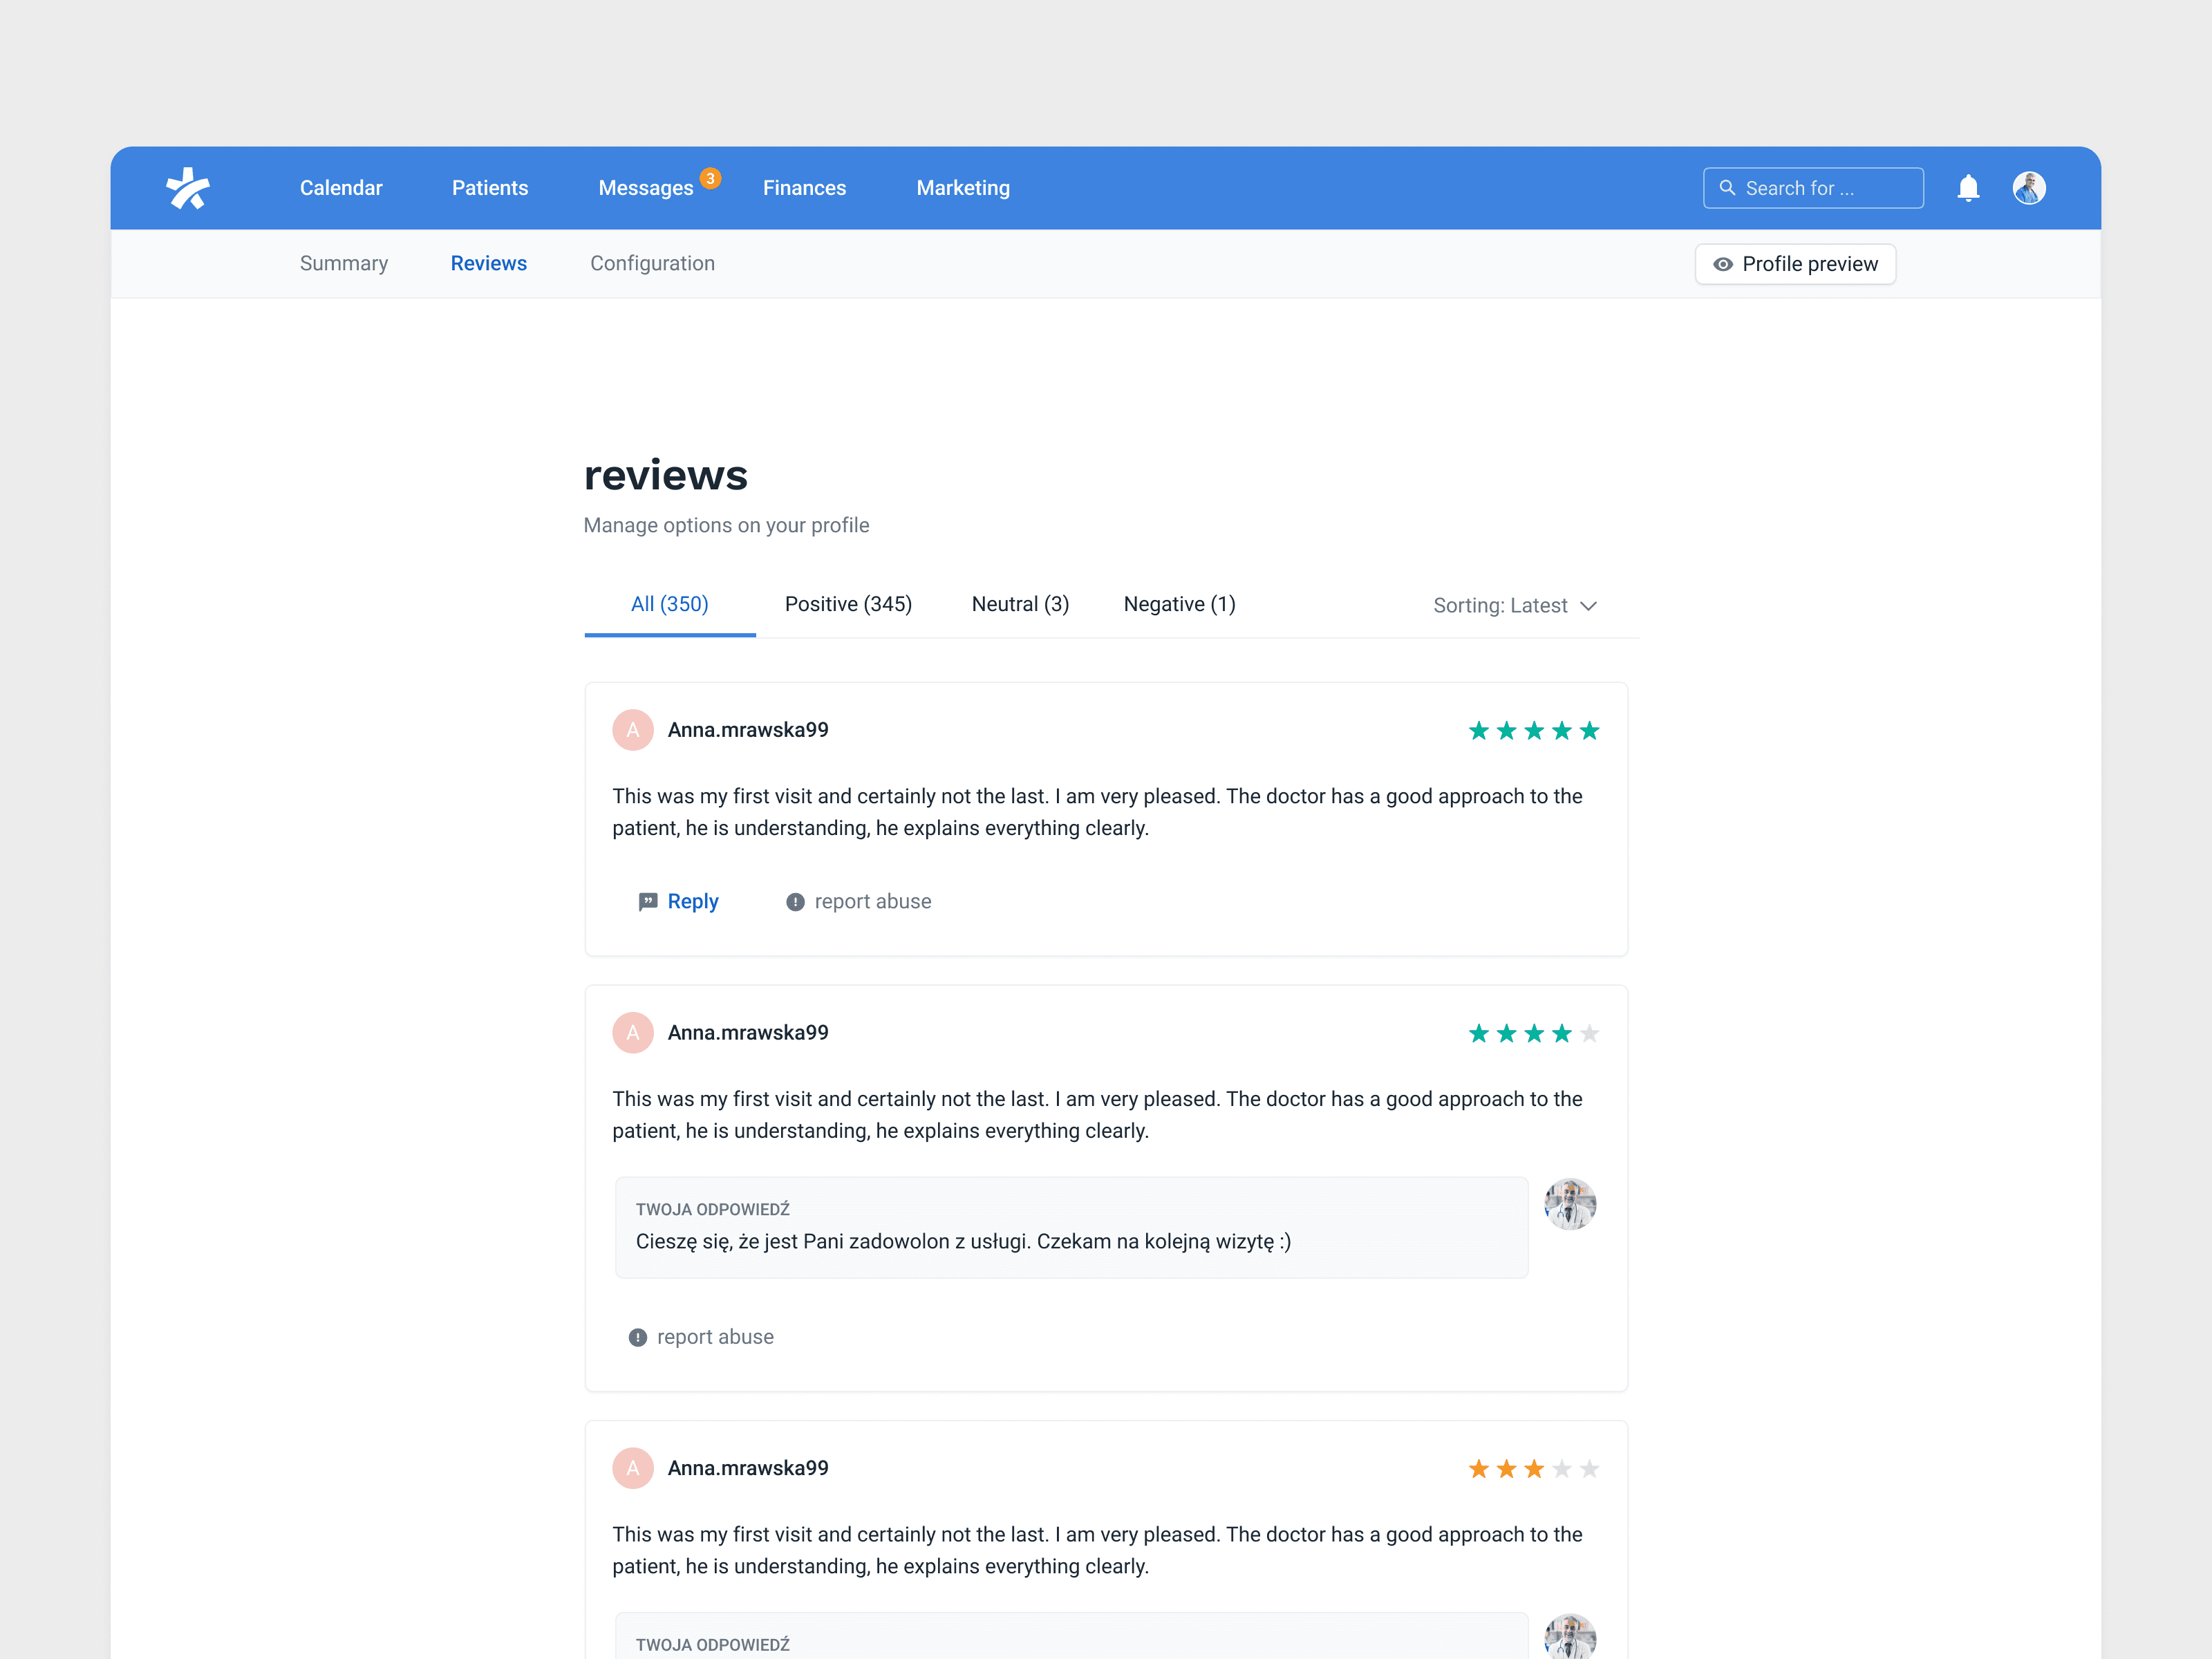
Task: Click the search magnifier icon
Action: [1727, 188]
